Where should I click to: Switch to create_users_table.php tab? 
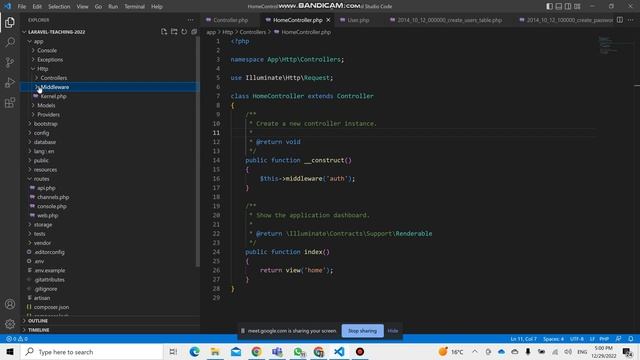(449, 20)
